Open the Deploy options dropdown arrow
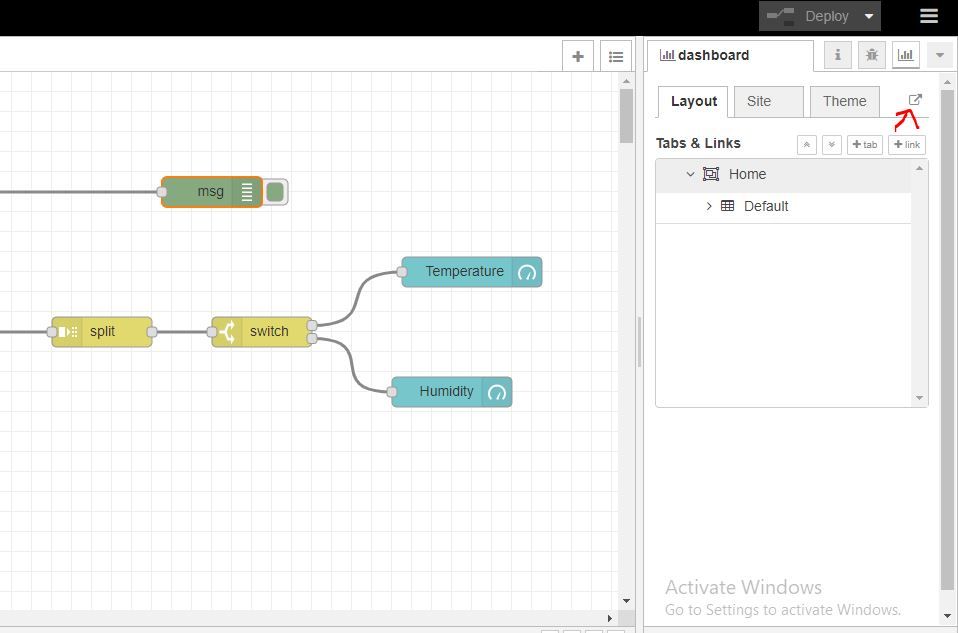This screenshot has width=958, height=633. click(869, 16)
